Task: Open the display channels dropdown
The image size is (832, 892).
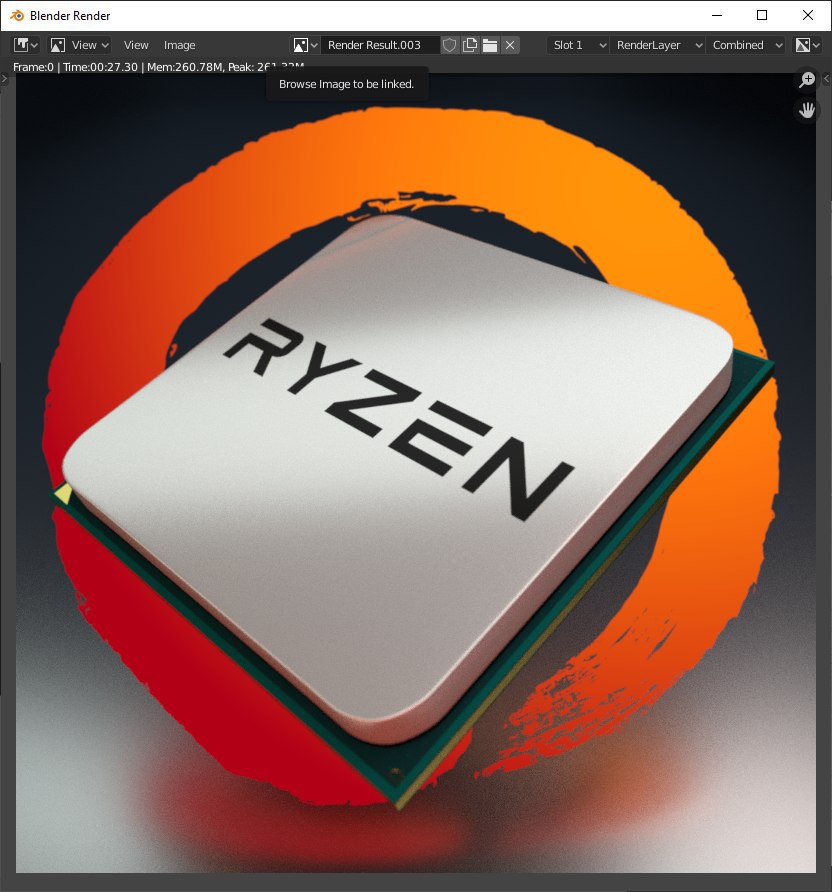Action: pos(807,45)
